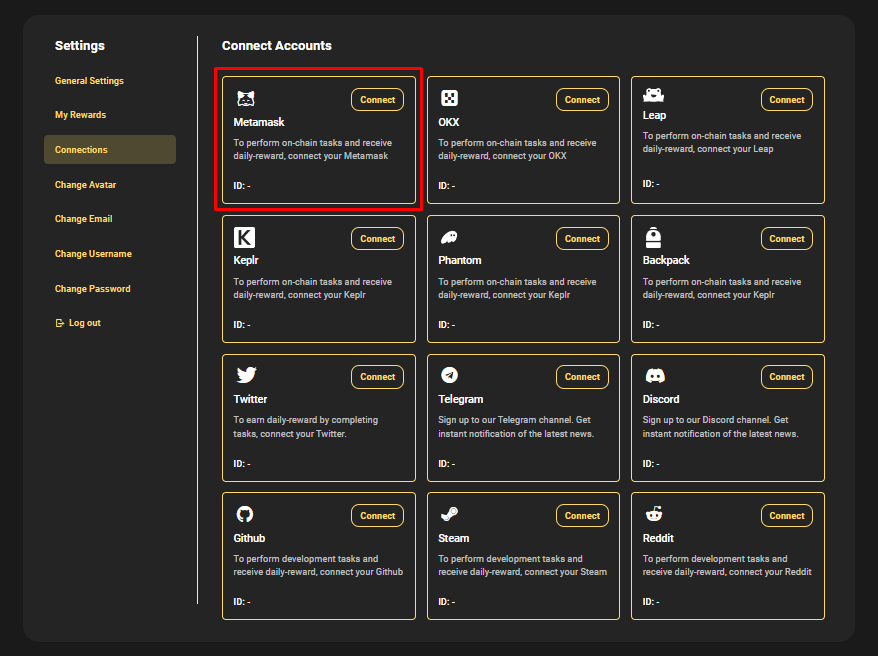Image resolution: width=878 pixels, height=656 pixels.
Task: Click the Metamask fox icon
Action: pyautogui.click(x=245, y=99)
